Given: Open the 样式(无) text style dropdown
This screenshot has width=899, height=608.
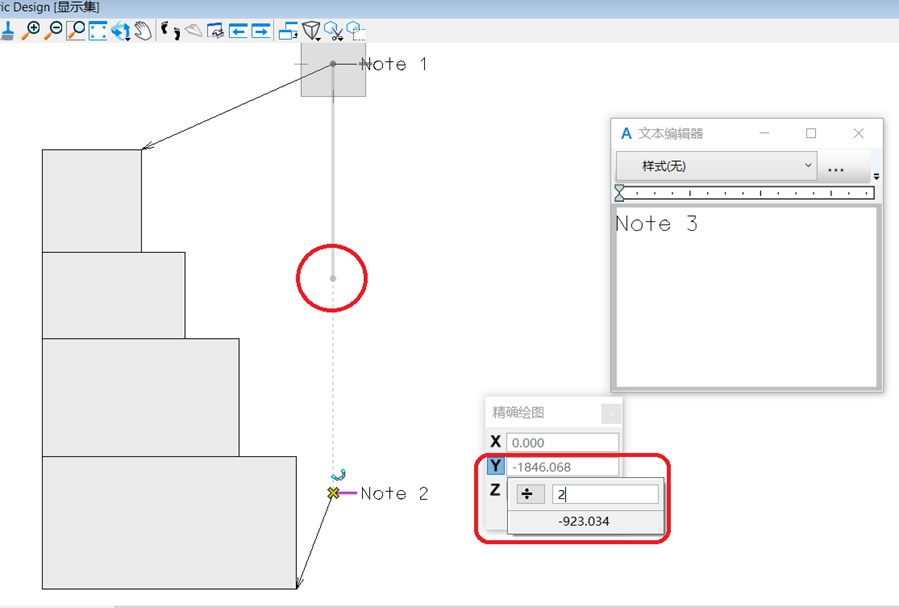Looking at the screenshot, I should [716, 166].
